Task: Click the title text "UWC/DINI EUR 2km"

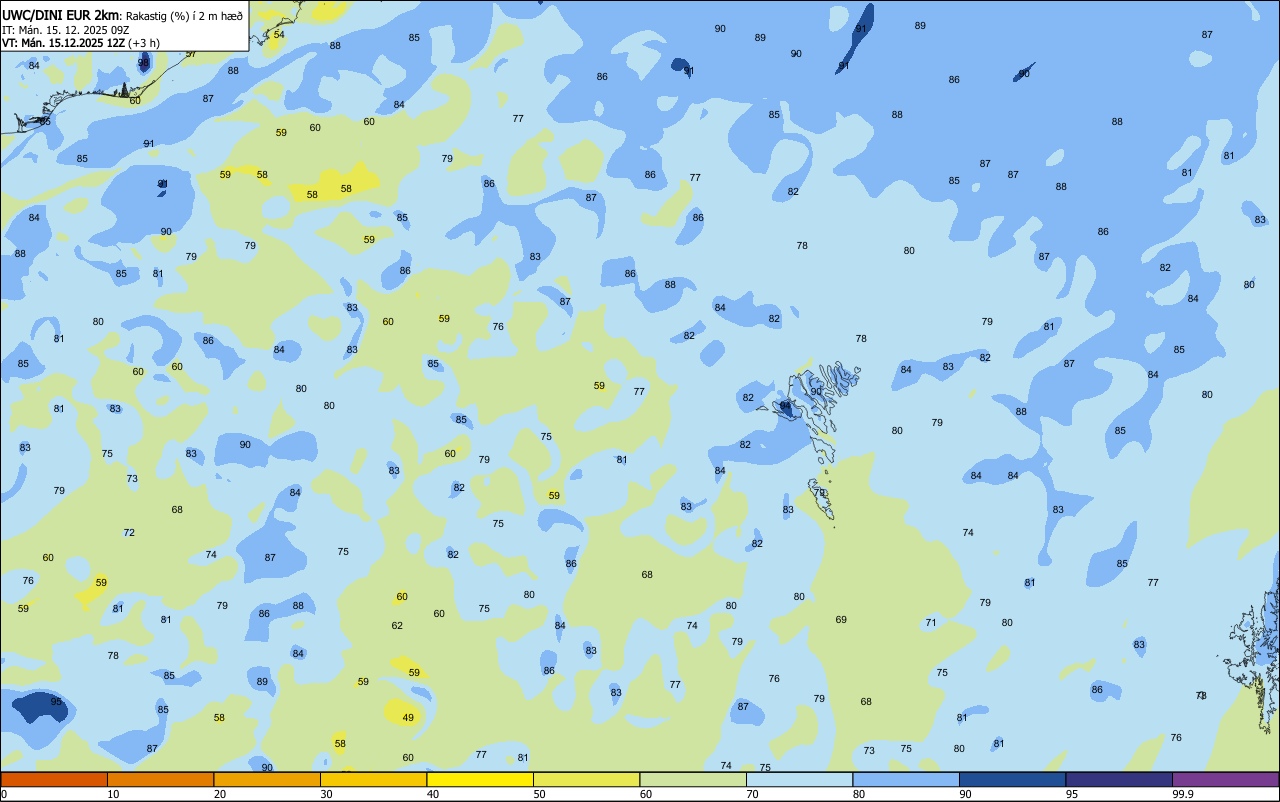Action: coord(60,14)
